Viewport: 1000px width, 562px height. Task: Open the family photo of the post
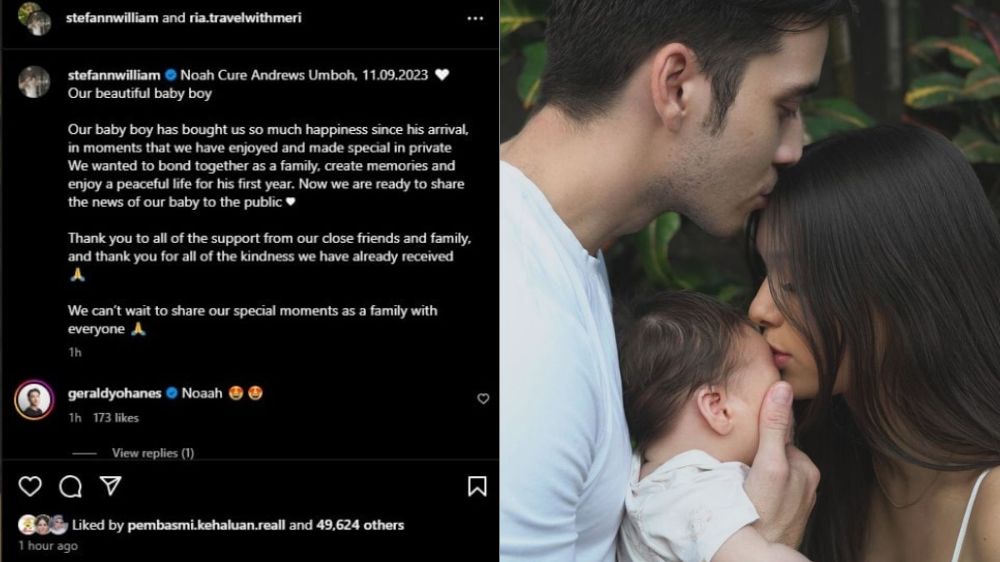tap(750, 281)
